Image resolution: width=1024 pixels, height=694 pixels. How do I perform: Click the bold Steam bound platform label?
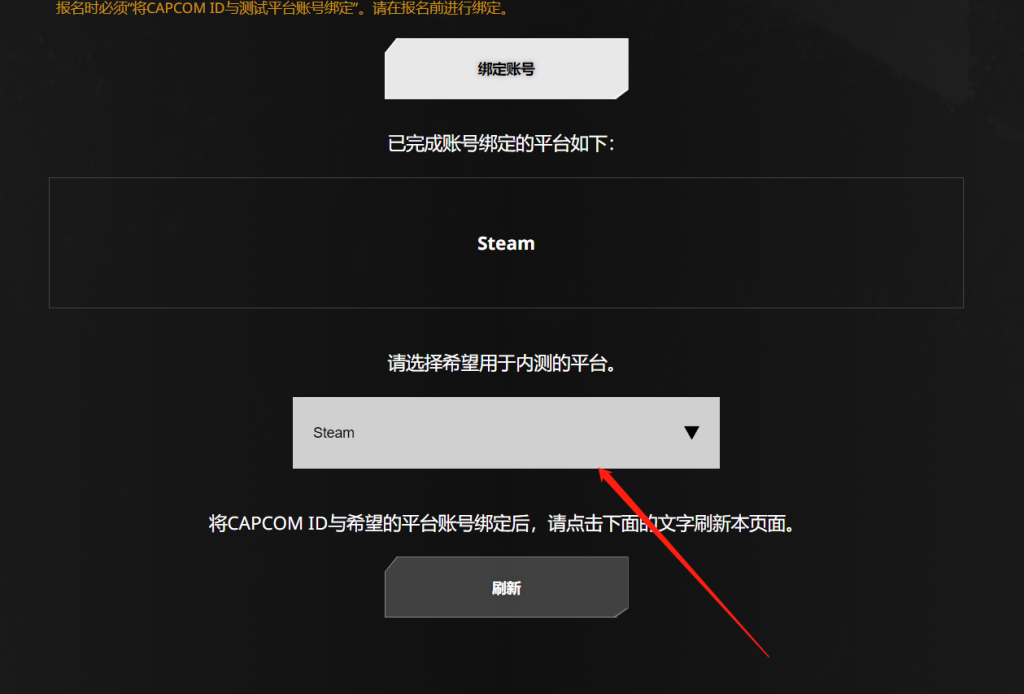[506, 244]
